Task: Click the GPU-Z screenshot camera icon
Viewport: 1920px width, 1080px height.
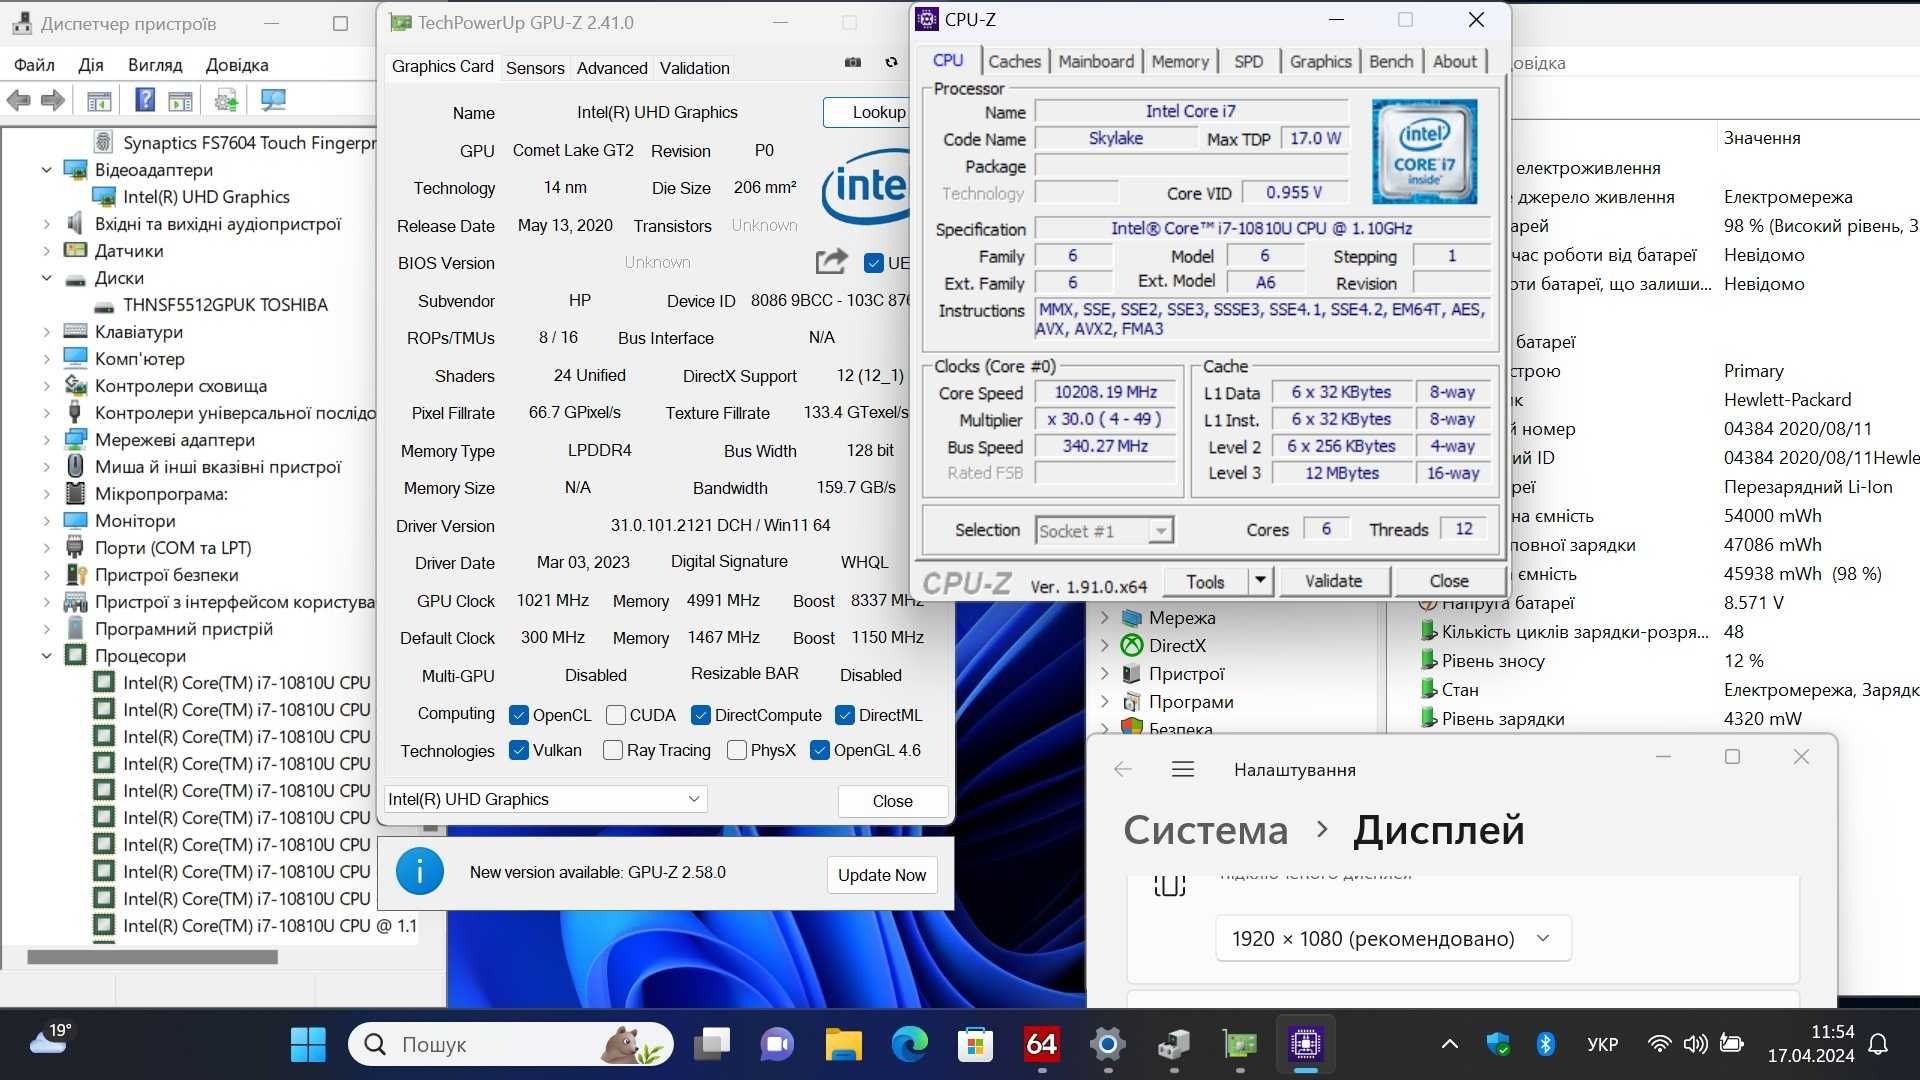Action: click(853, 62)
